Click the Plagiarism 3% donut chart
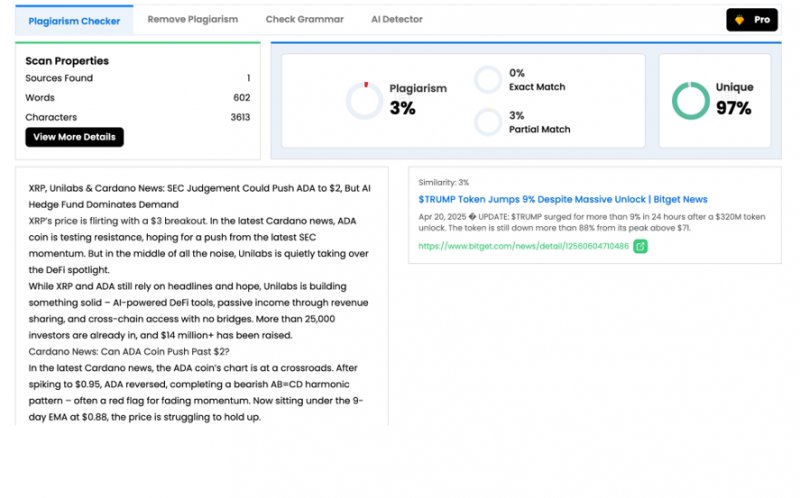The width and height of the screenshot is (800, 498). (x=364, y=101)
